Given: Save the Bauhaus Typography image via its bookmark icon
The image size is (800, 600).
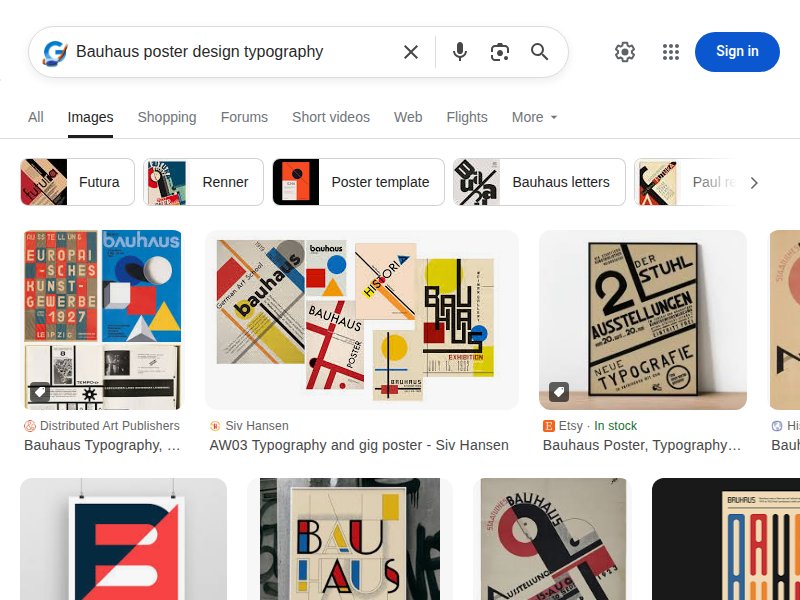Looking at the screenshot, I should (40, 393).
